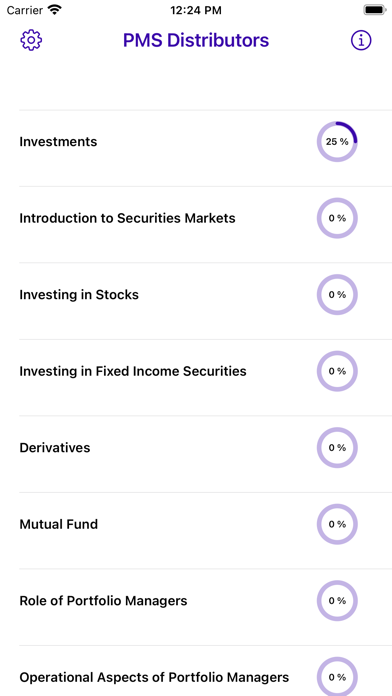Image resolution: width=392 pixels, height=696 pixels.
Task: Tap progress ring for Role of Portfolio Managers
Action: 337,601
